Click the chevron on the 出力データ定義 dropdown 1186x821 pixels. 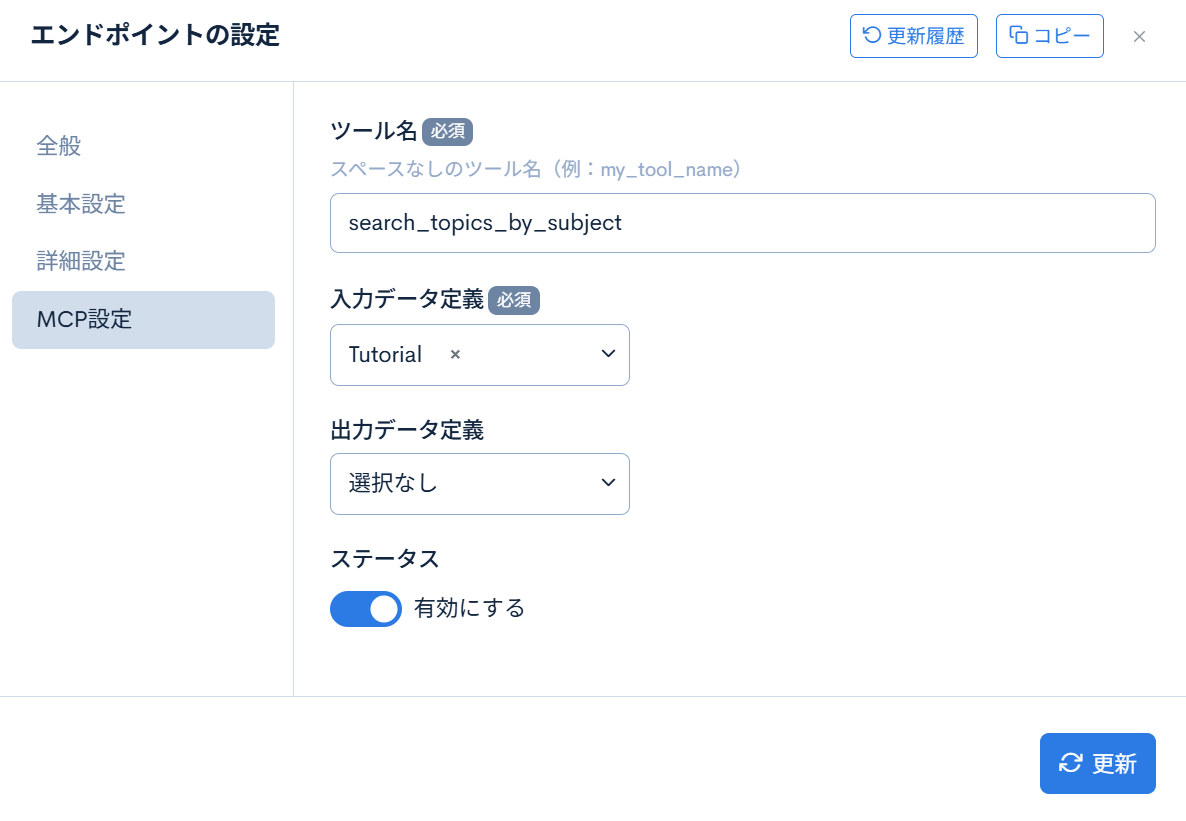tap(607, 483)
